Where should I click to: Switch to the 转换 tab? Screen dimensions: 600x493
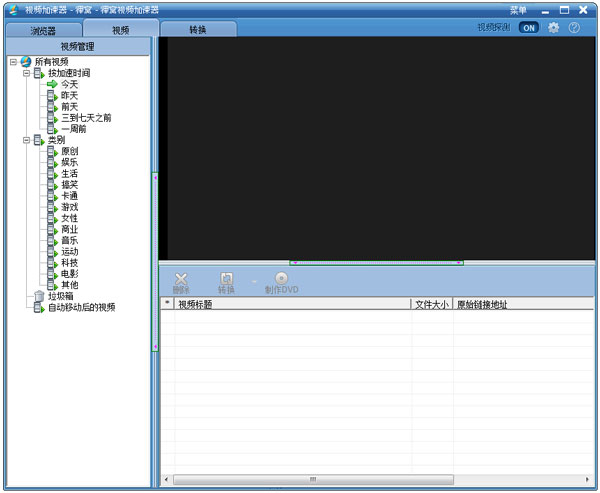tap(198, 30)
